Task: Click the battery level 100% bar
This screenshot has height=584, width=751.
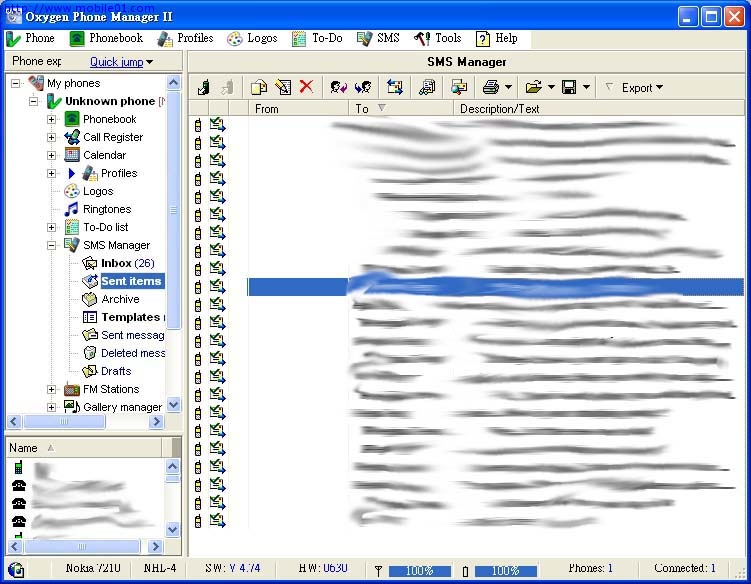Action: pos(506,571)
